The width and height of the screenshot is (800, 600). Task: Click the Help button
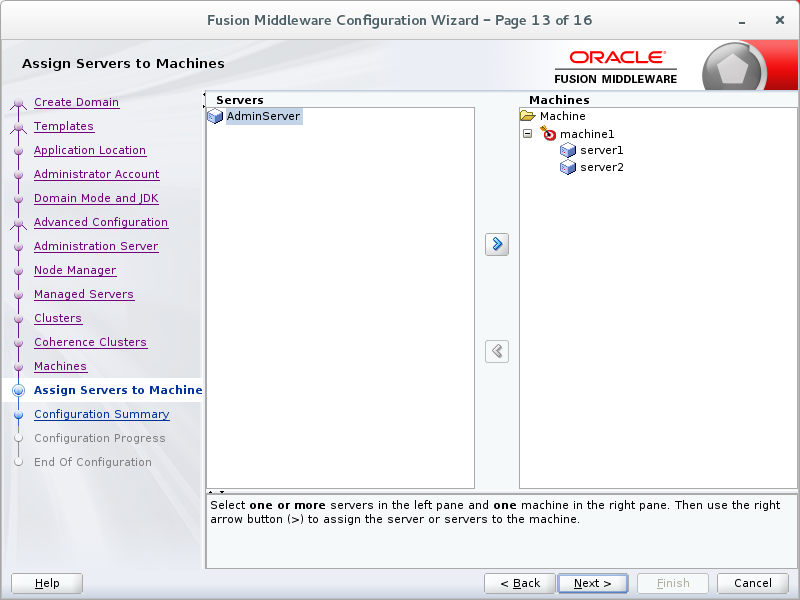pos(47,583)
